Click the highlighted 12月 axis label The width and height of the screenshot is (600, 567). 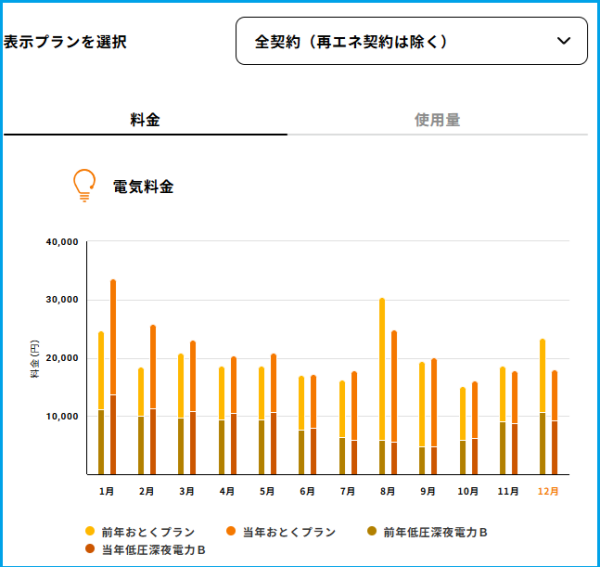tap(549, 491)
